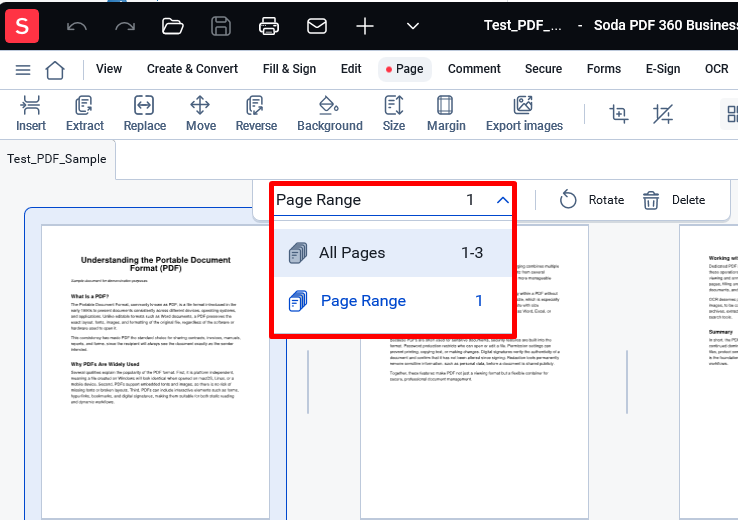
Task: Select the Insert page tool
Action: click(31, 113)
